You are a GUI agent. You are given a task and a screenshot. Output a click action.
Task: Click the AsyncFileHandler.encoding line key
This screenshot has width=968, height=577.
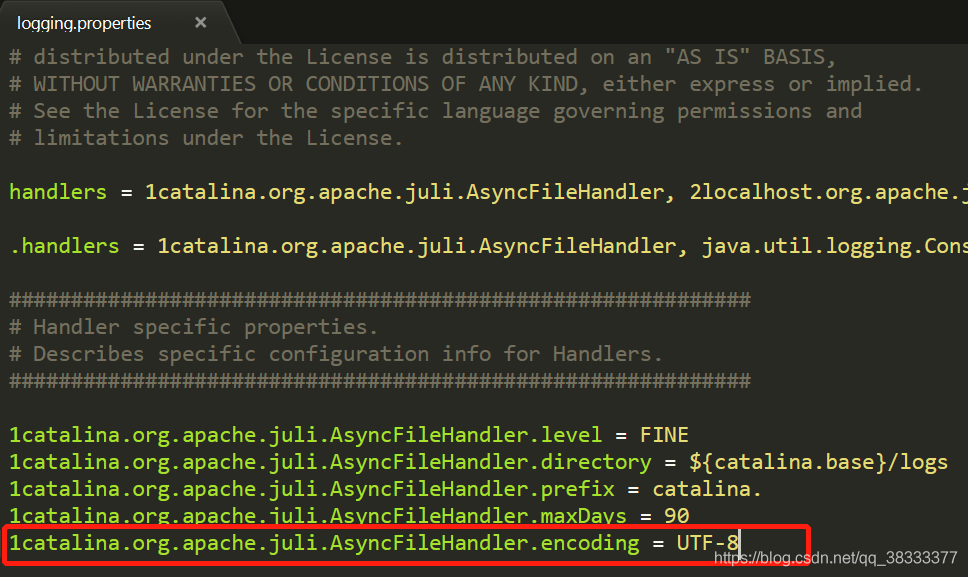(324, 543)
